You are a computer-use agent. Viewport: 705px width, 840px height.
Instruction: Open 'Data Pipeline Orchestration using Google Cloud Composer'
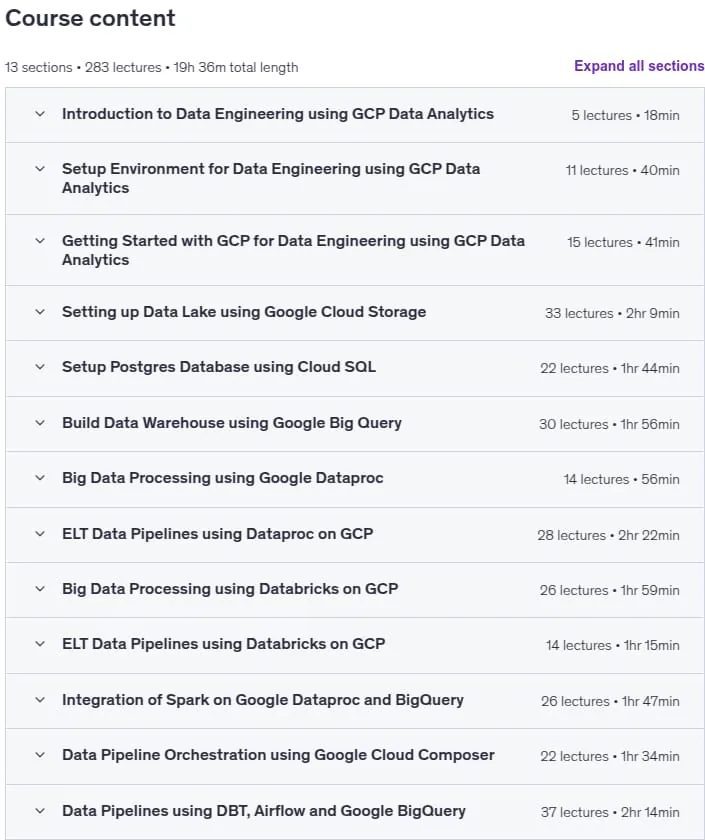278,755
